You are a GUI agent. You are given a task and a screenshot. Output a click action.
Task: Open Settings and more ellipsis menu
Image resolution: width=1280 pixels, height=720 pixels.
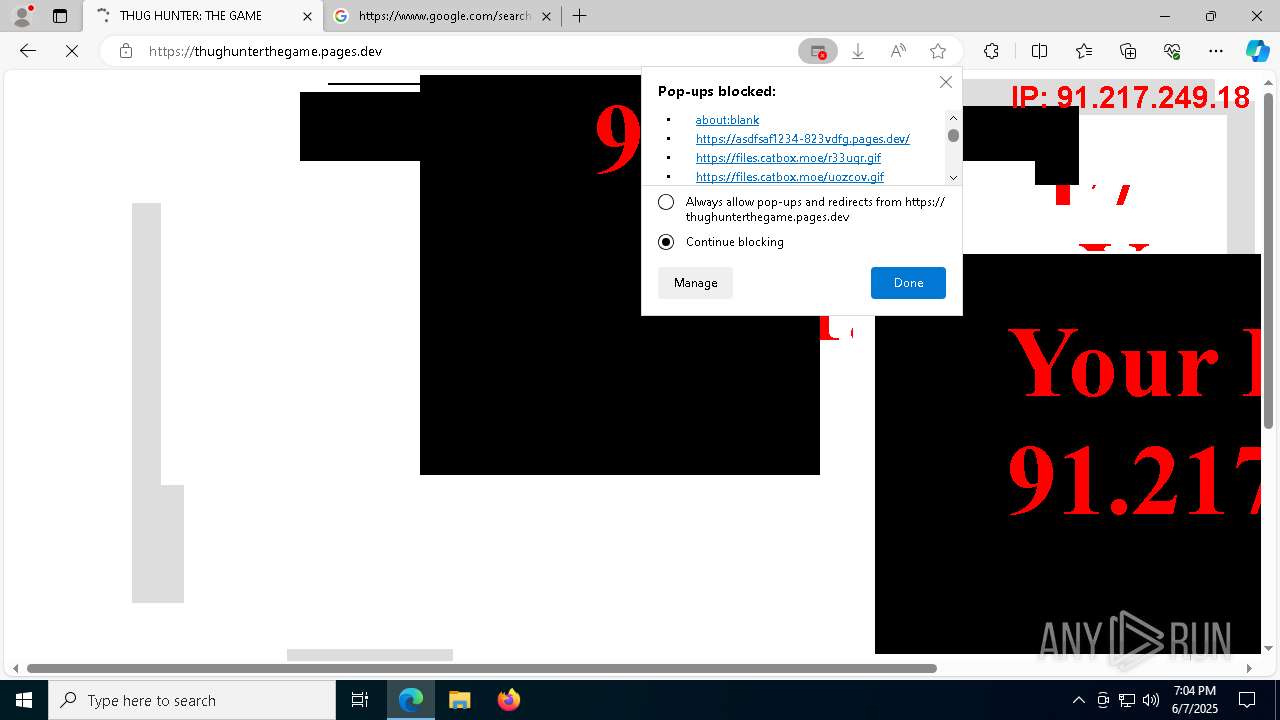pos(1216,51)
